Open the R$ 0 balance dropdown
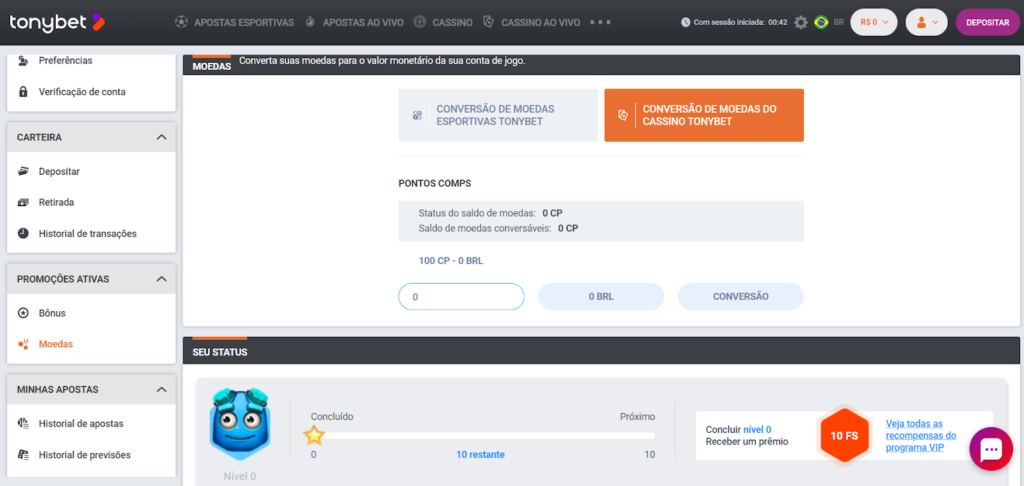Screen dimensions: 1024x486 click(873, 22)
